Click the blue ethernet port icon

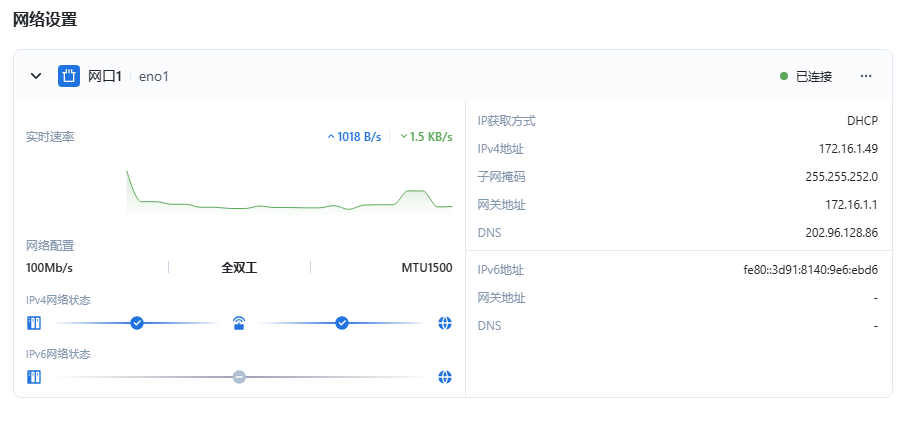[69, 76]
